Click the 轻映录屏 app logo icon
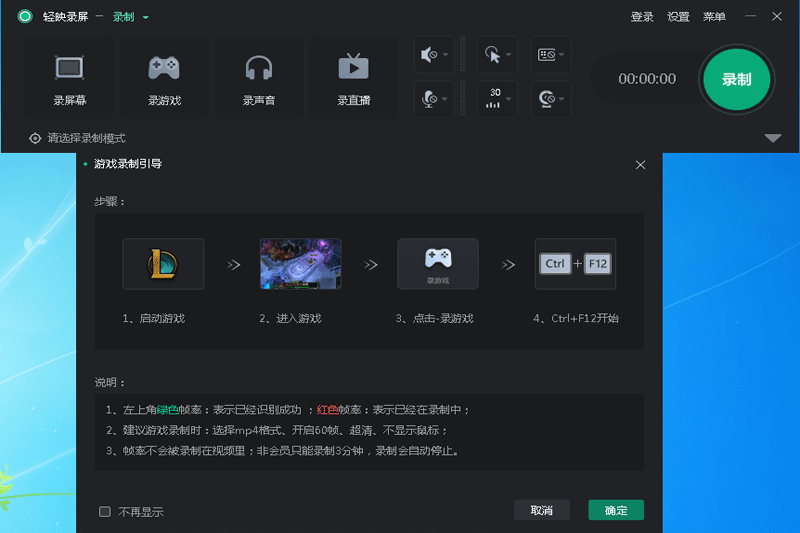 pyautogui.click(x=24, y=16)
